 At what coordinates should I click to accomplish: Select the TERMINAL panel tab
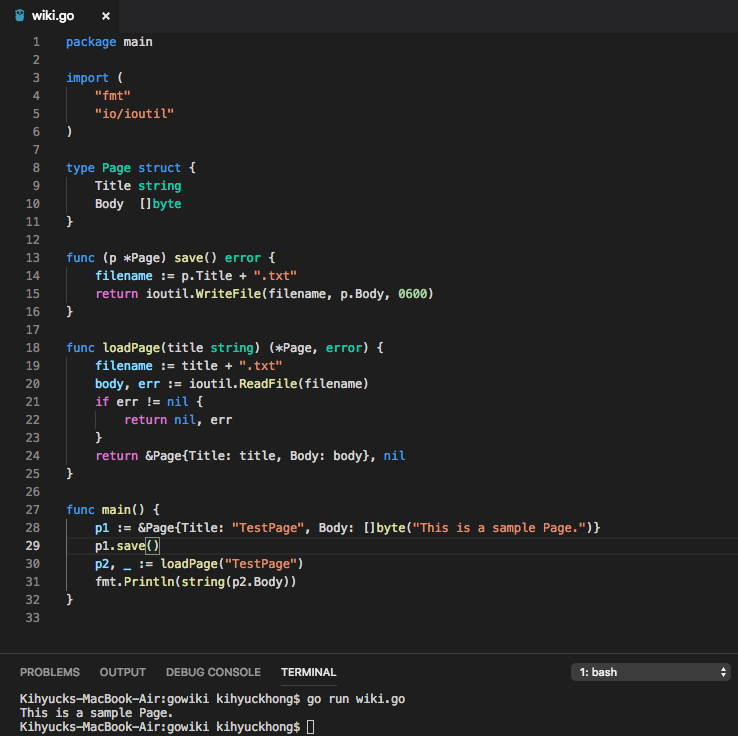(309, 672)
